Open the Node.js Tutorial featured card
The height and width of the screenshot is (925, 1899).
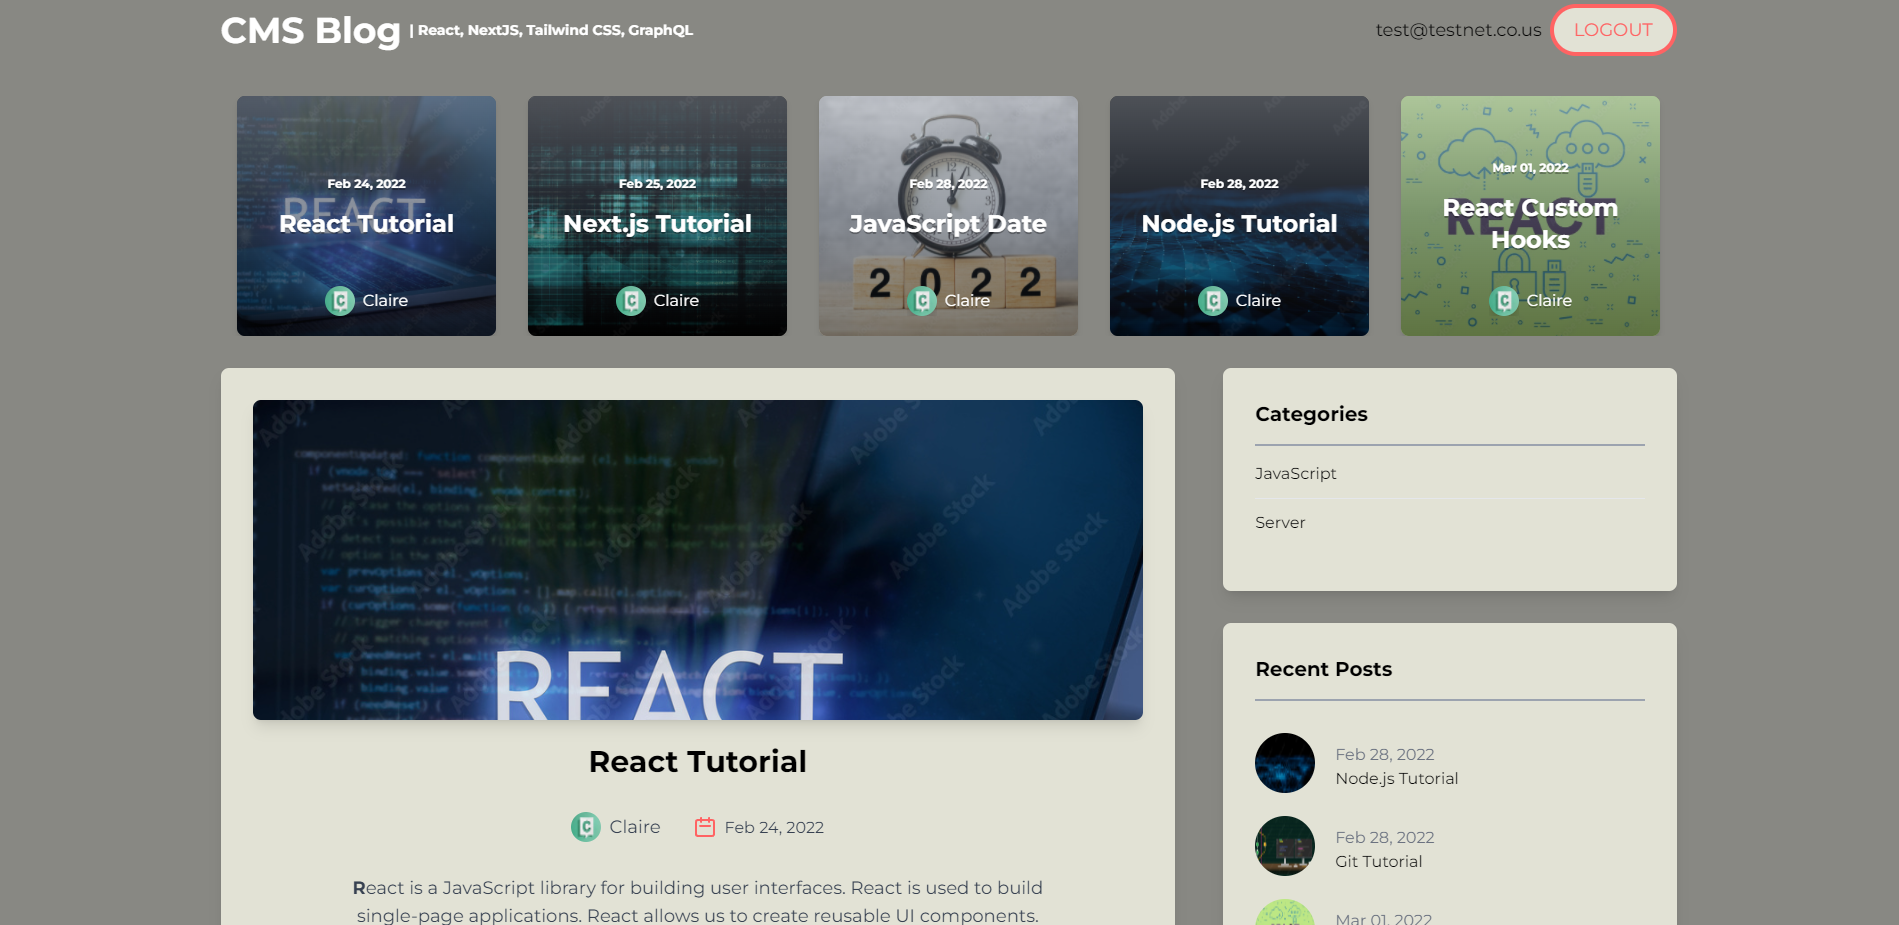(1239, 216)
